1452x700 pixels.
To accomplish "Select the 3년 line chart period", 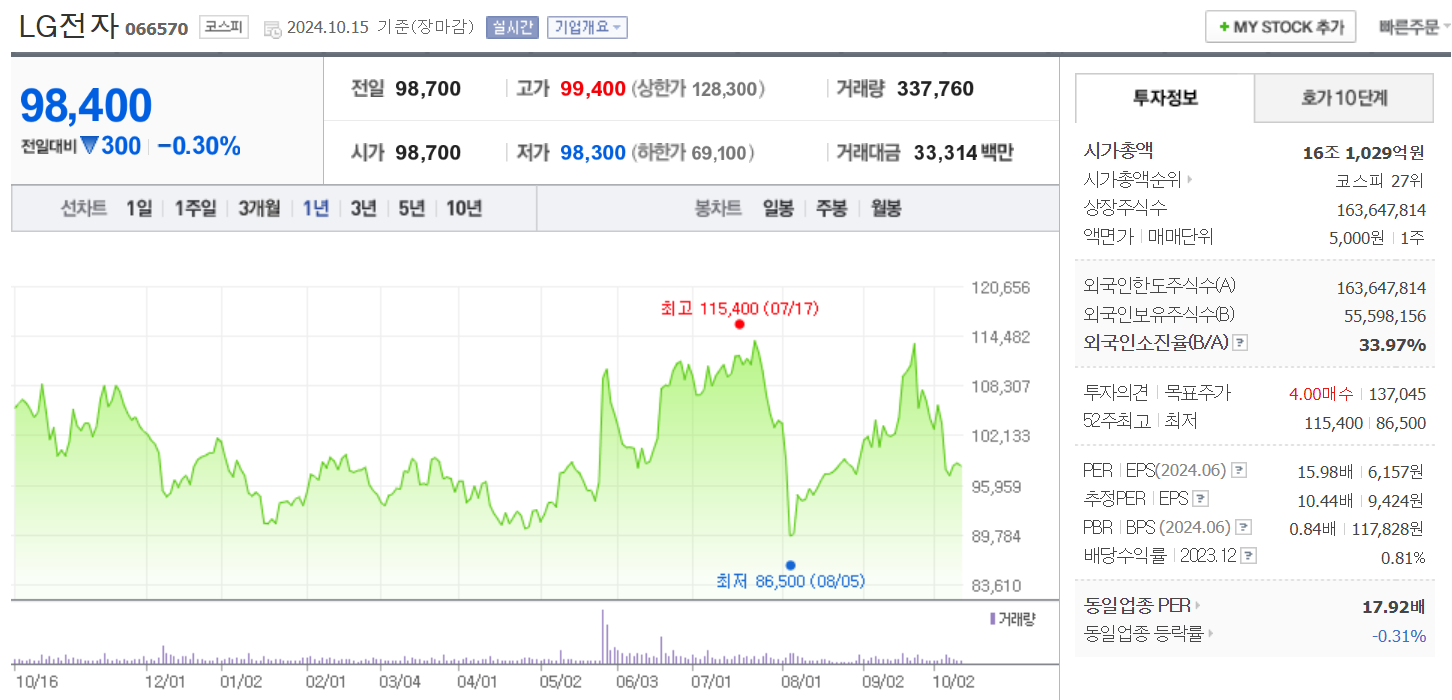I will pyautogui.click(x=363, y=209).
